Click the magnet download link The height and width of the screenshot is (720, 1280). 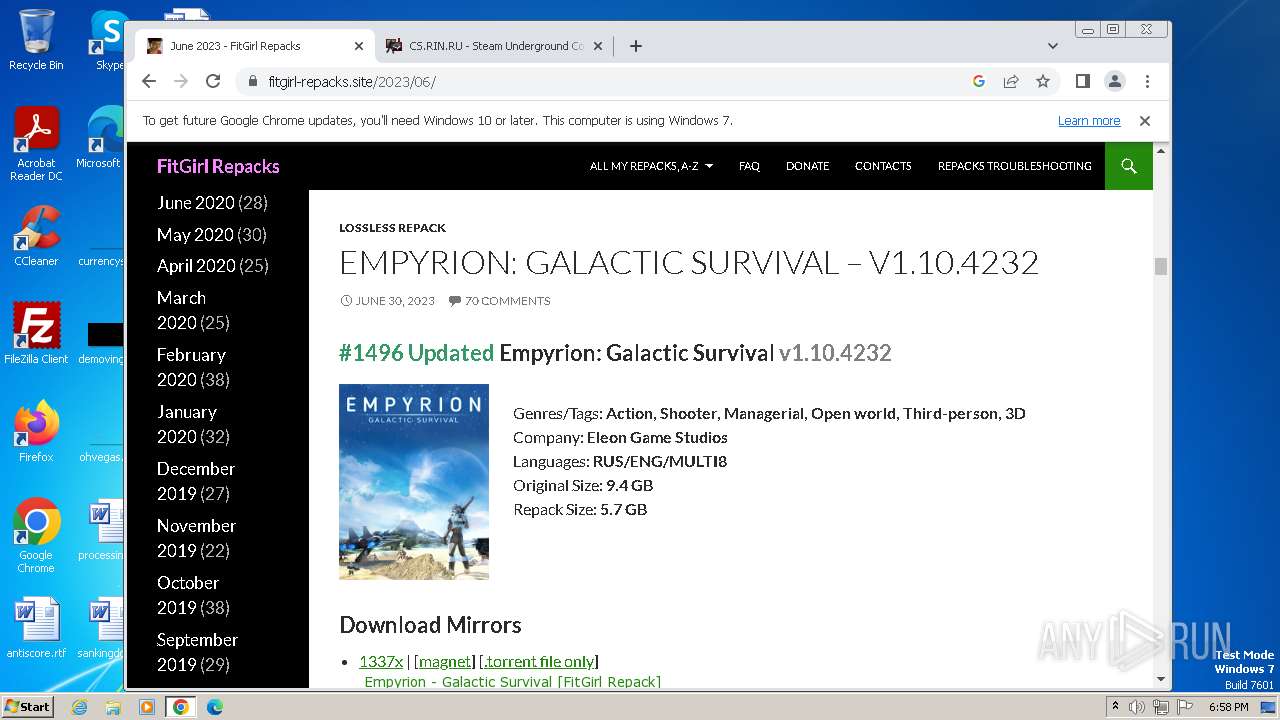(445, 662)
